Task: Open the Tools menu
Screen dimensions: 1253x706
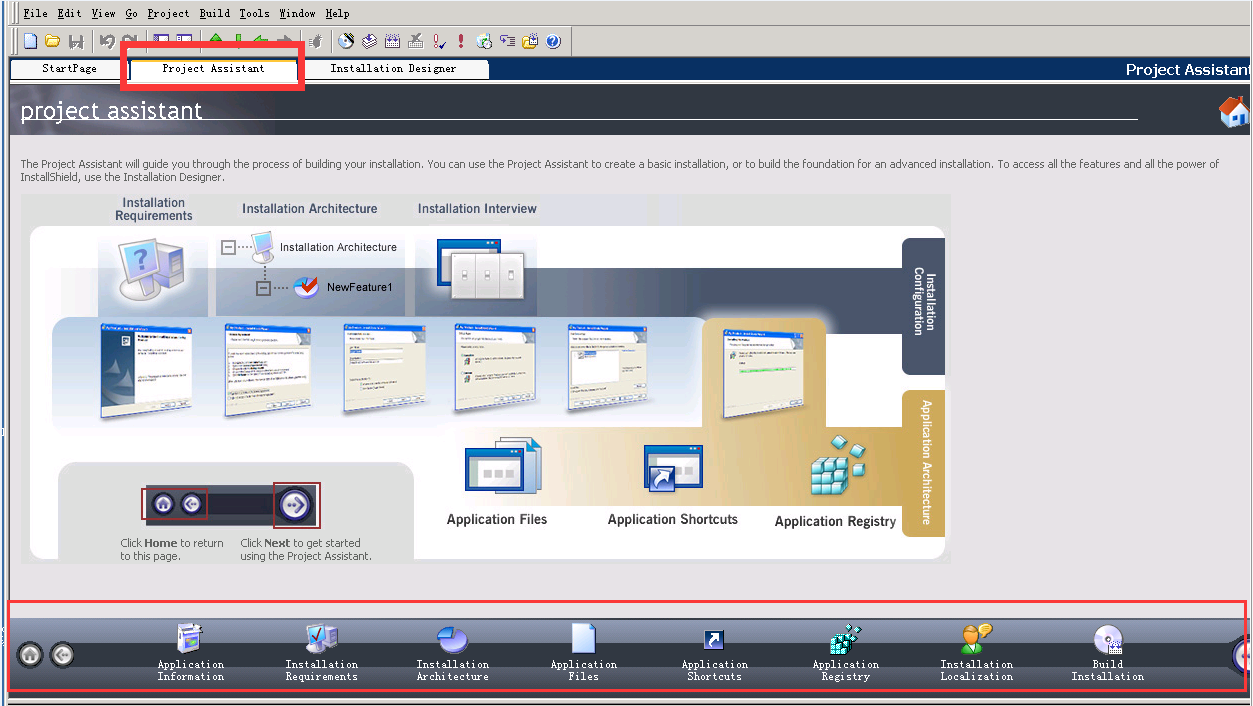Action: click(x=254, y=13)
